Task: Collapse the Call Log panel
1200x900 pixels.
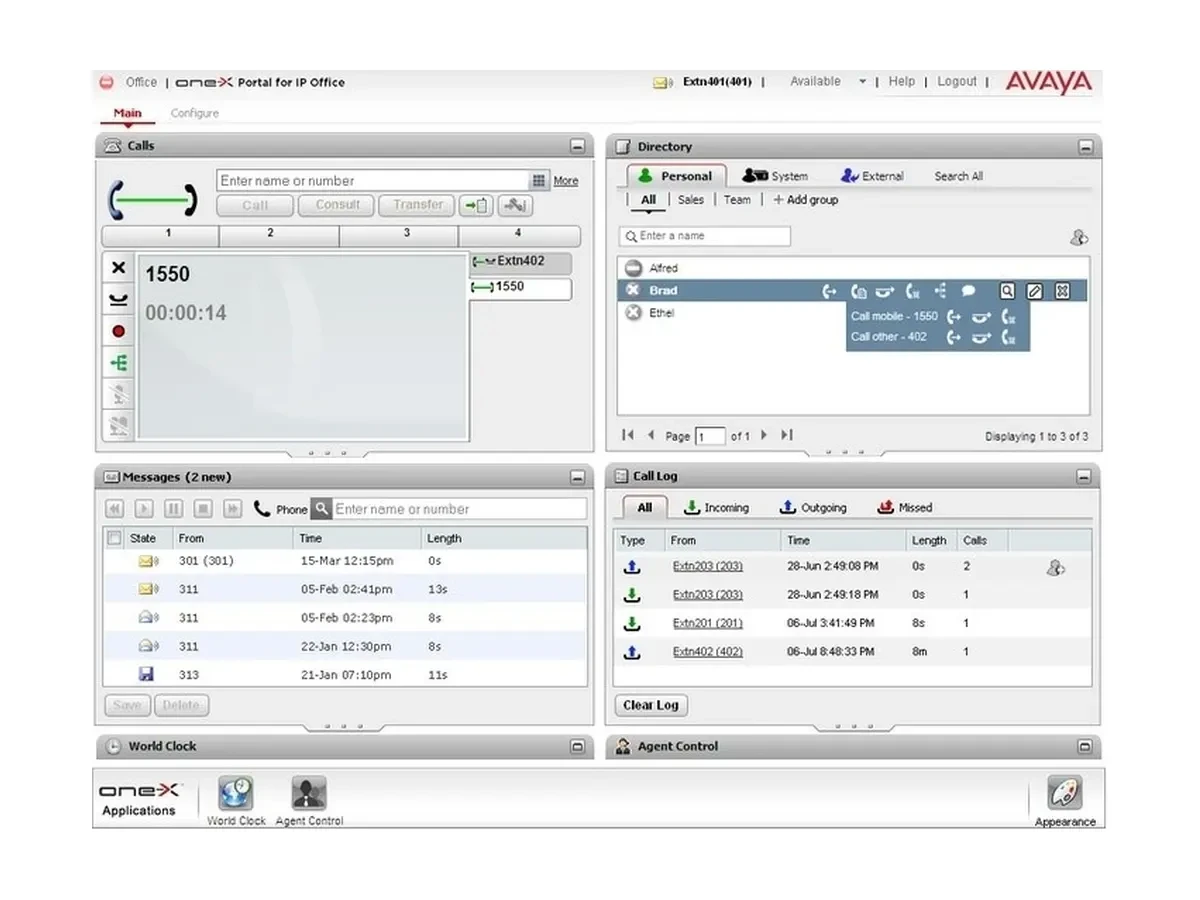Action: tap(1085, 477)
